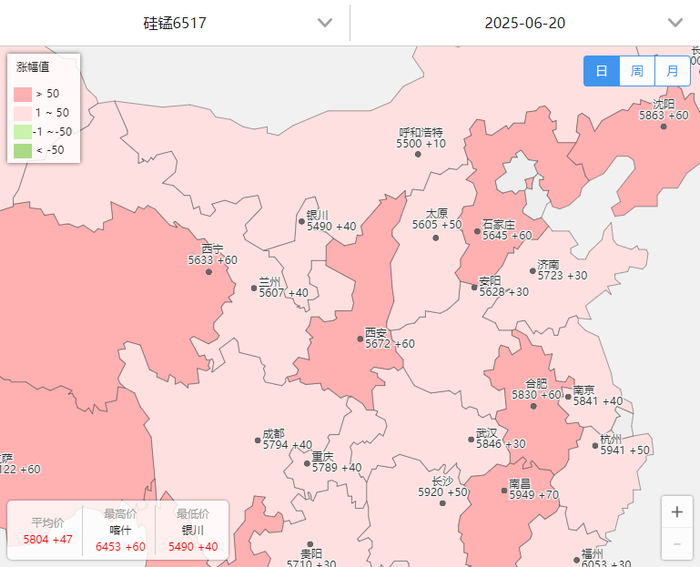Click the 平均价 5804 +47 value
Image resolution: width=700 pixels, height=567 pixels.
pos(48,539)
